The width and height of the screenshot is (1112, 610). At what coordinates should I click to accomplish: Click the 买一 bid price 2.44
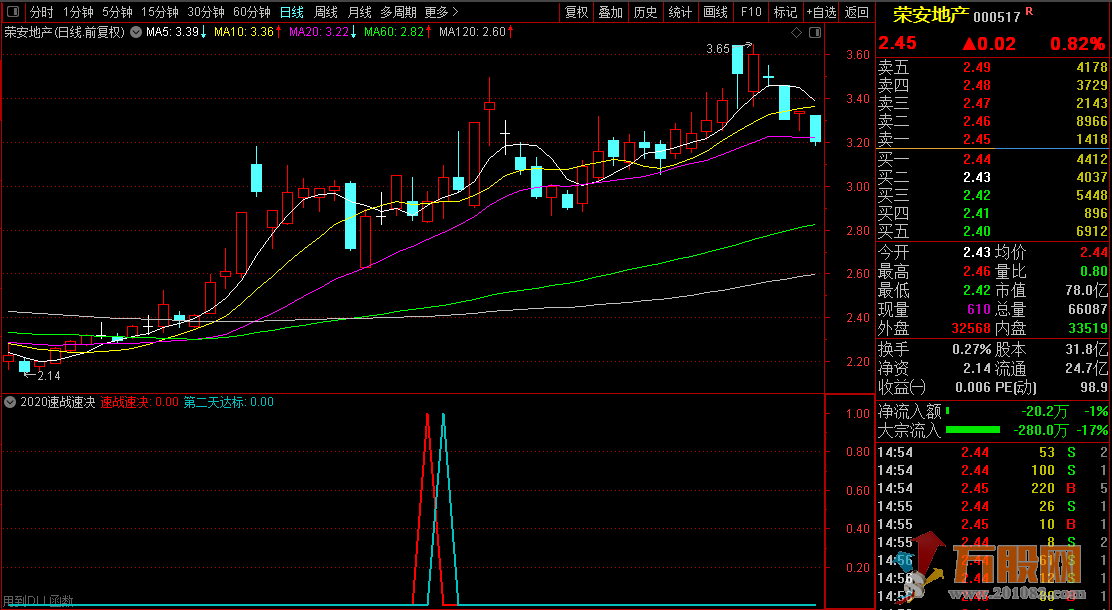(977, 159)
